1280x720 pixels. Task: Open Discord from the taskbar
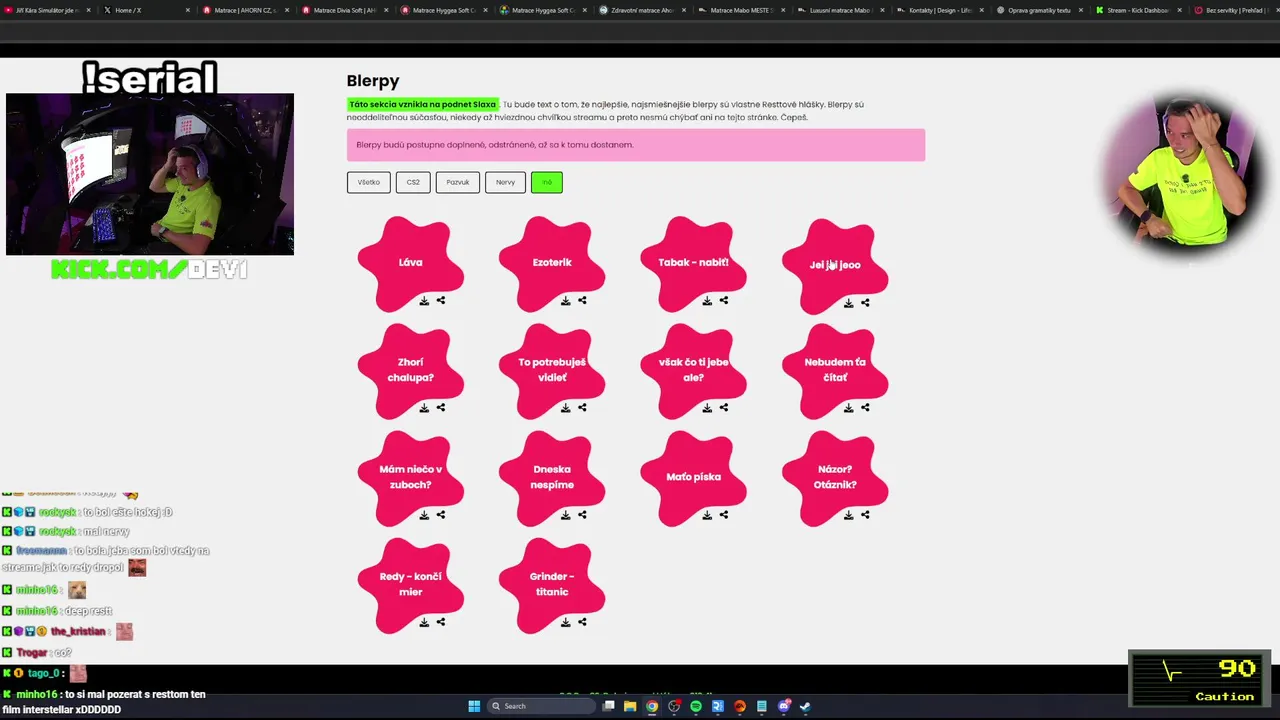tap(783, 706)
